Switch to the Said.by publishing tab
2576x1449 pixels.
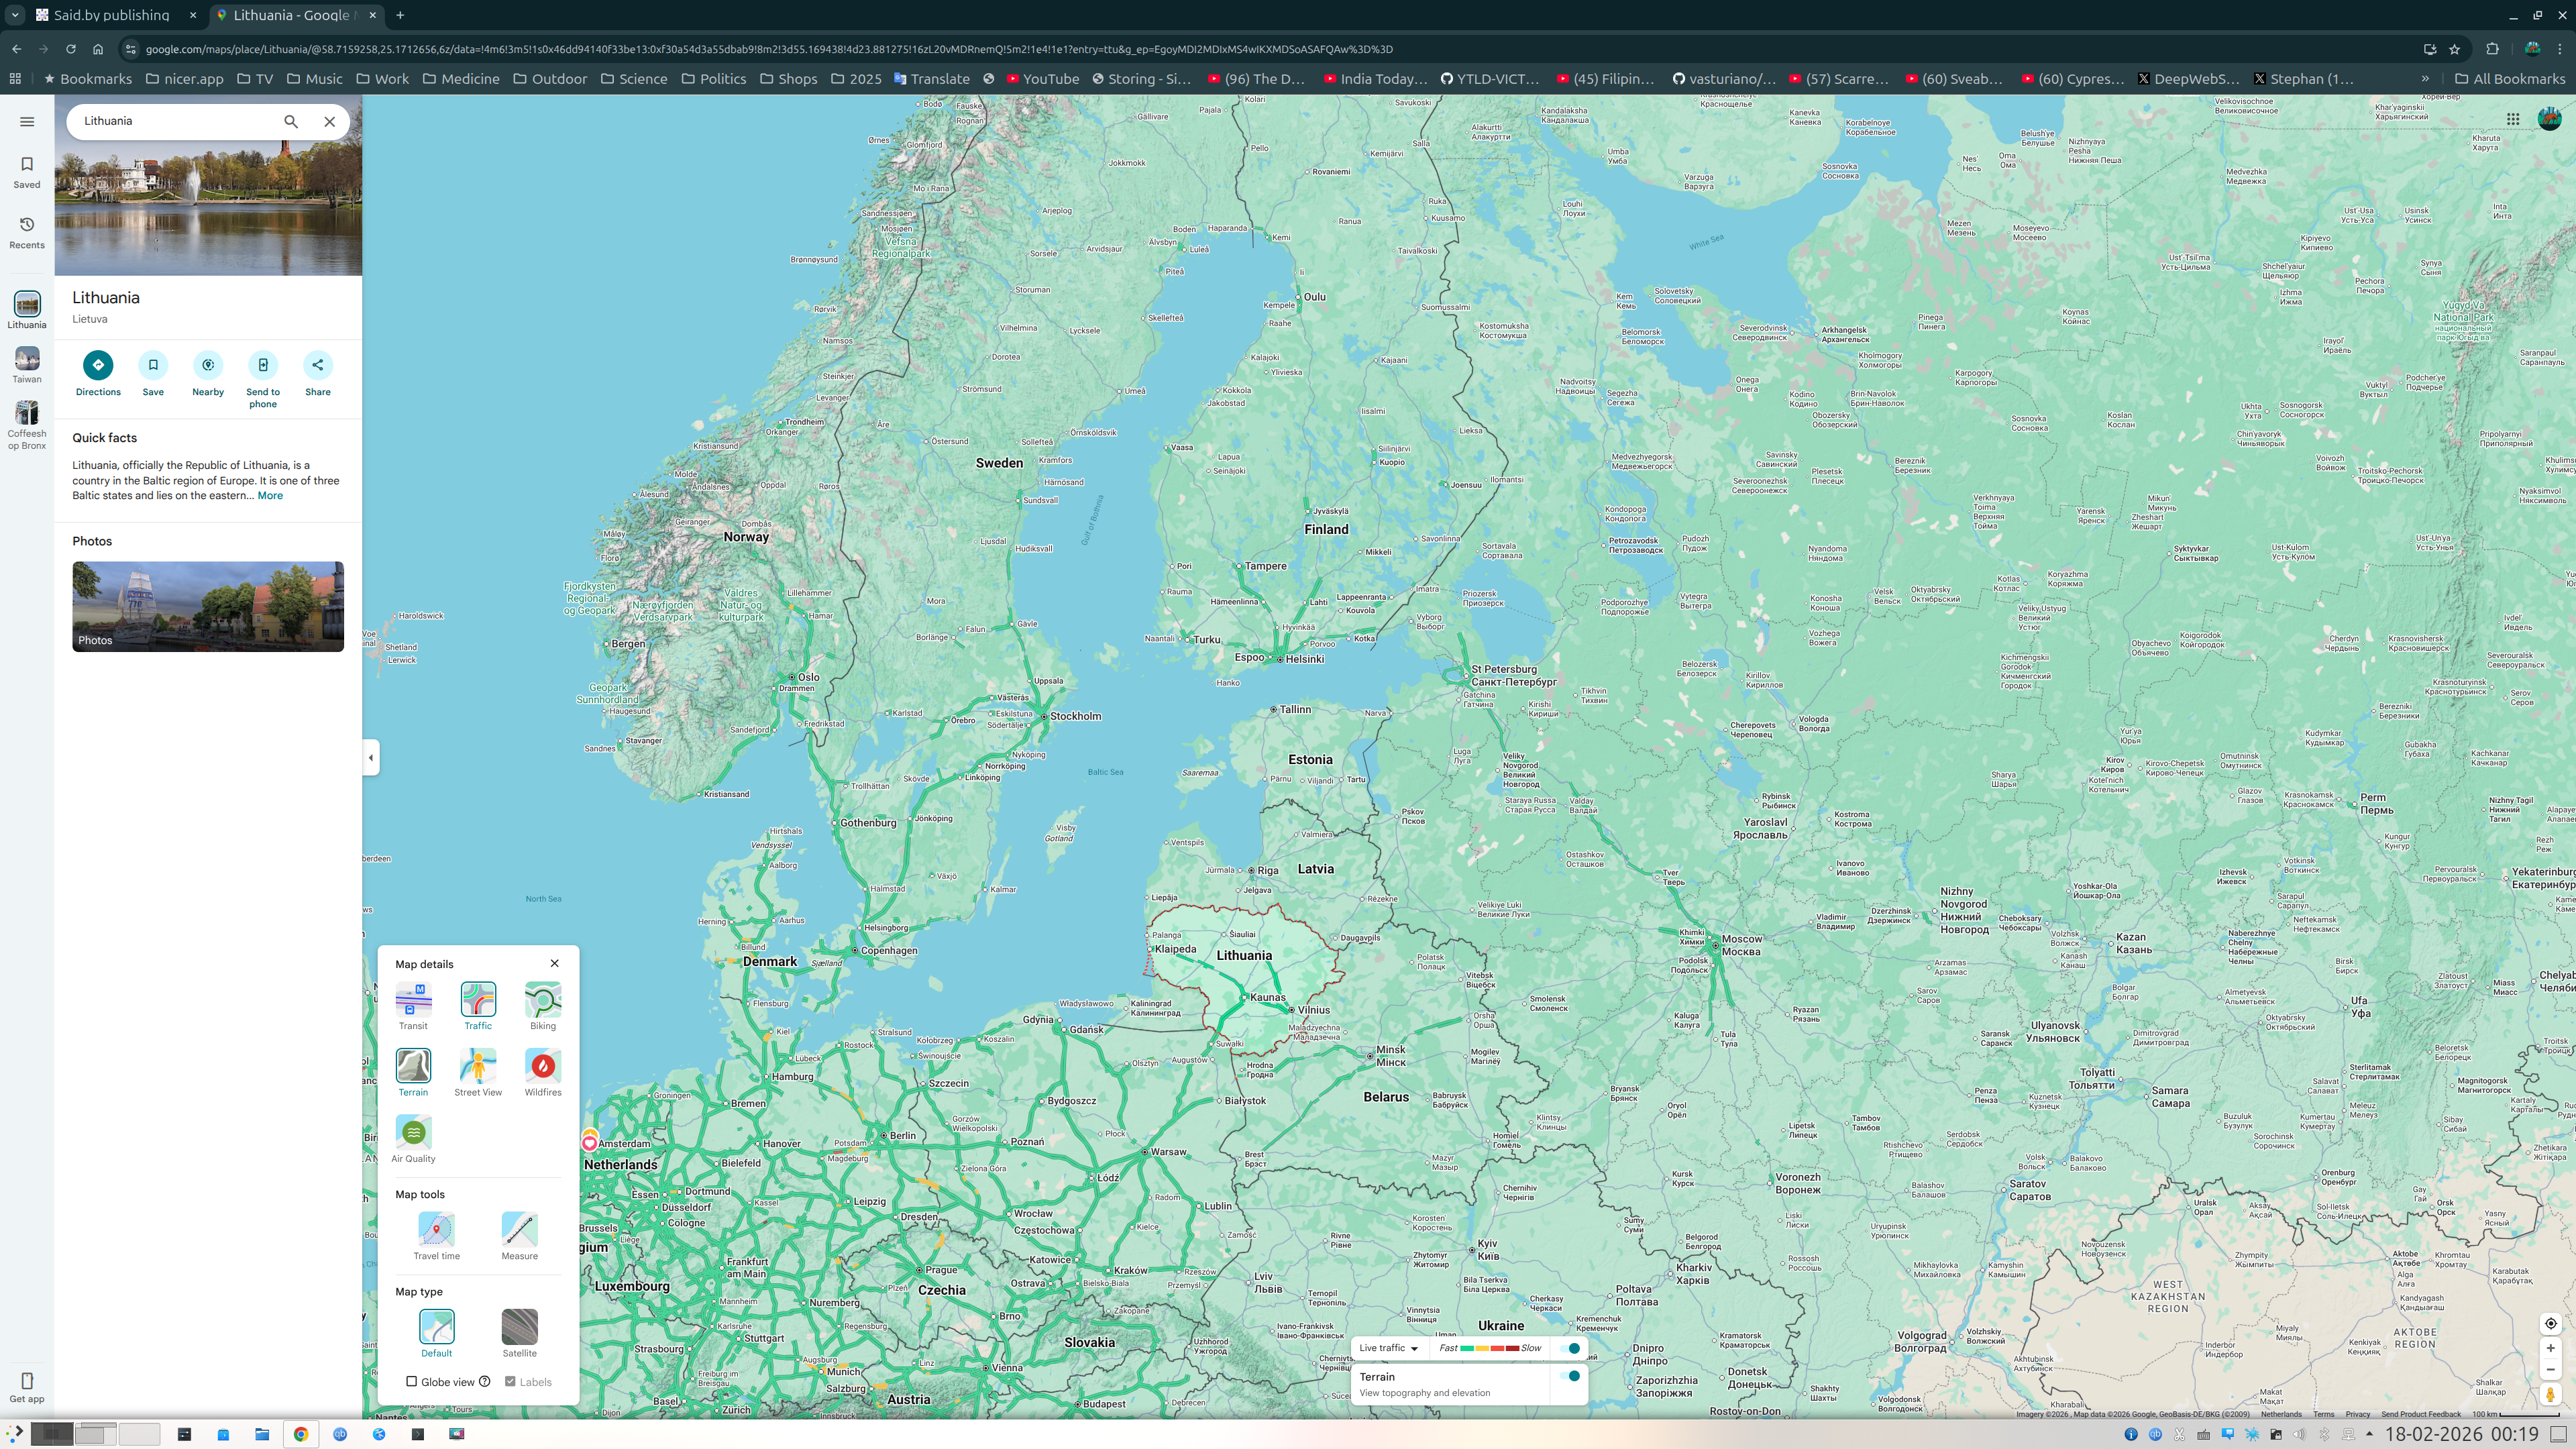tap(111, 15)
